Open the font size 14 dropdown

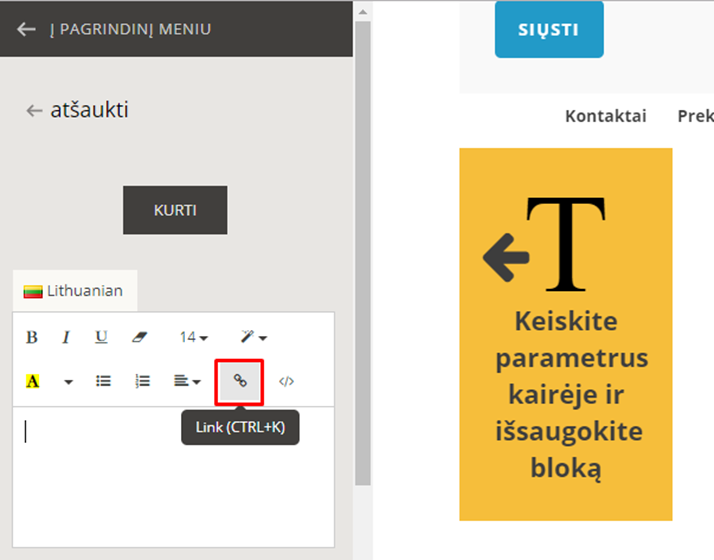click(x=194, y=337)
